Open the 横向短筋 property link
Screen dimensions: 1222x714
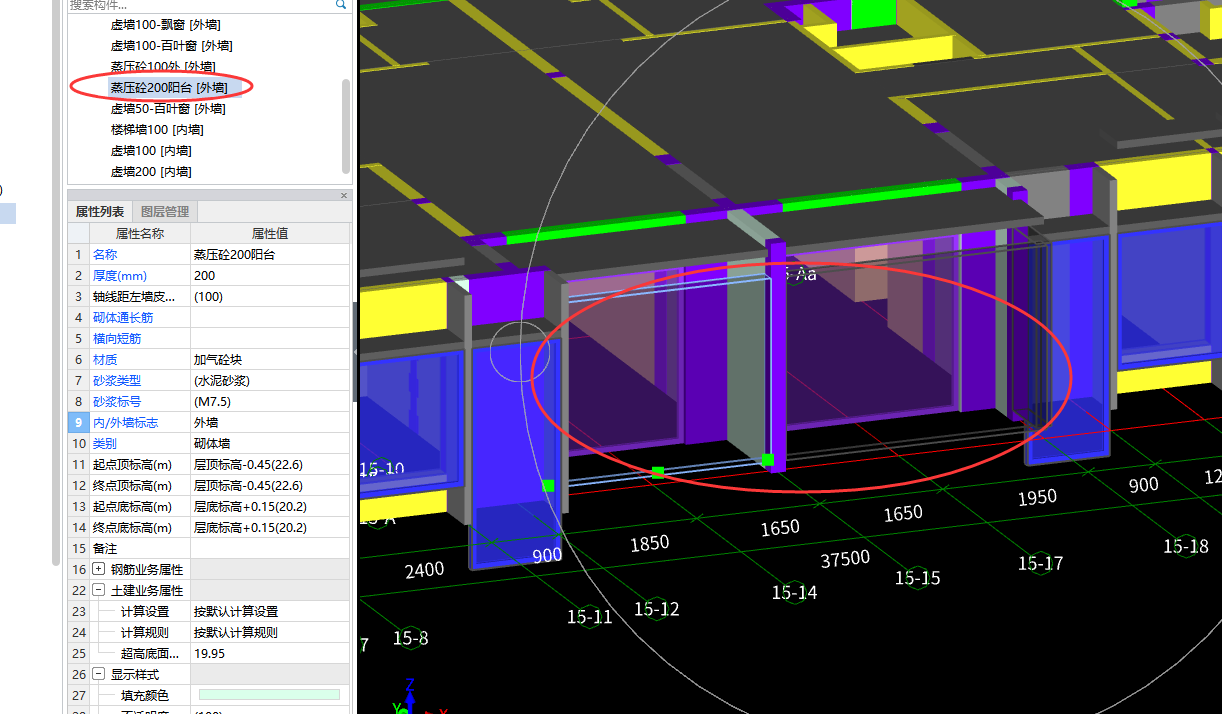click(x=117, y=338)
